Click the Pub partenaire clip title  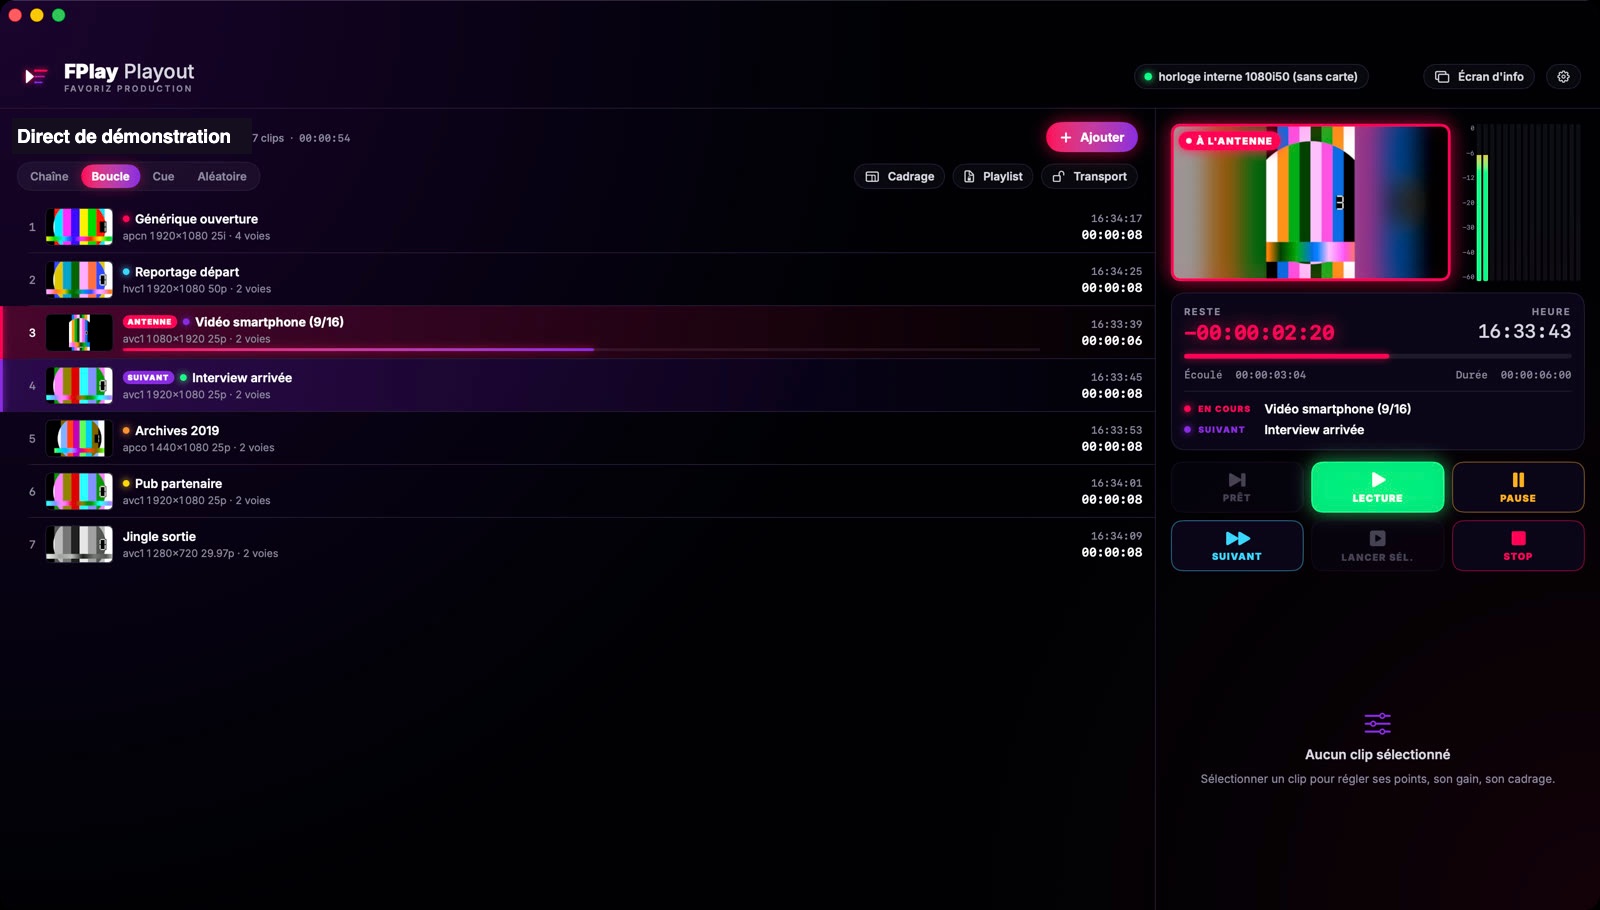click(178, 484)
